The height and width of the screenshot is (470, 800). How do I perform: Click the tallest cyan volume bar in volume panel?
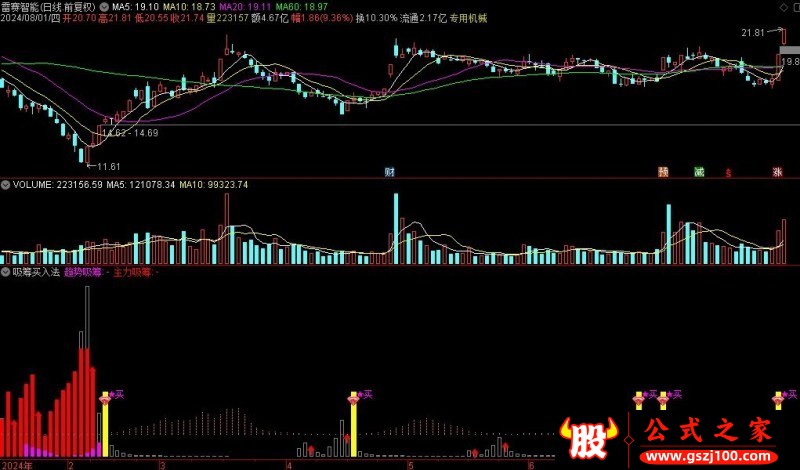(x=396, y=229)
